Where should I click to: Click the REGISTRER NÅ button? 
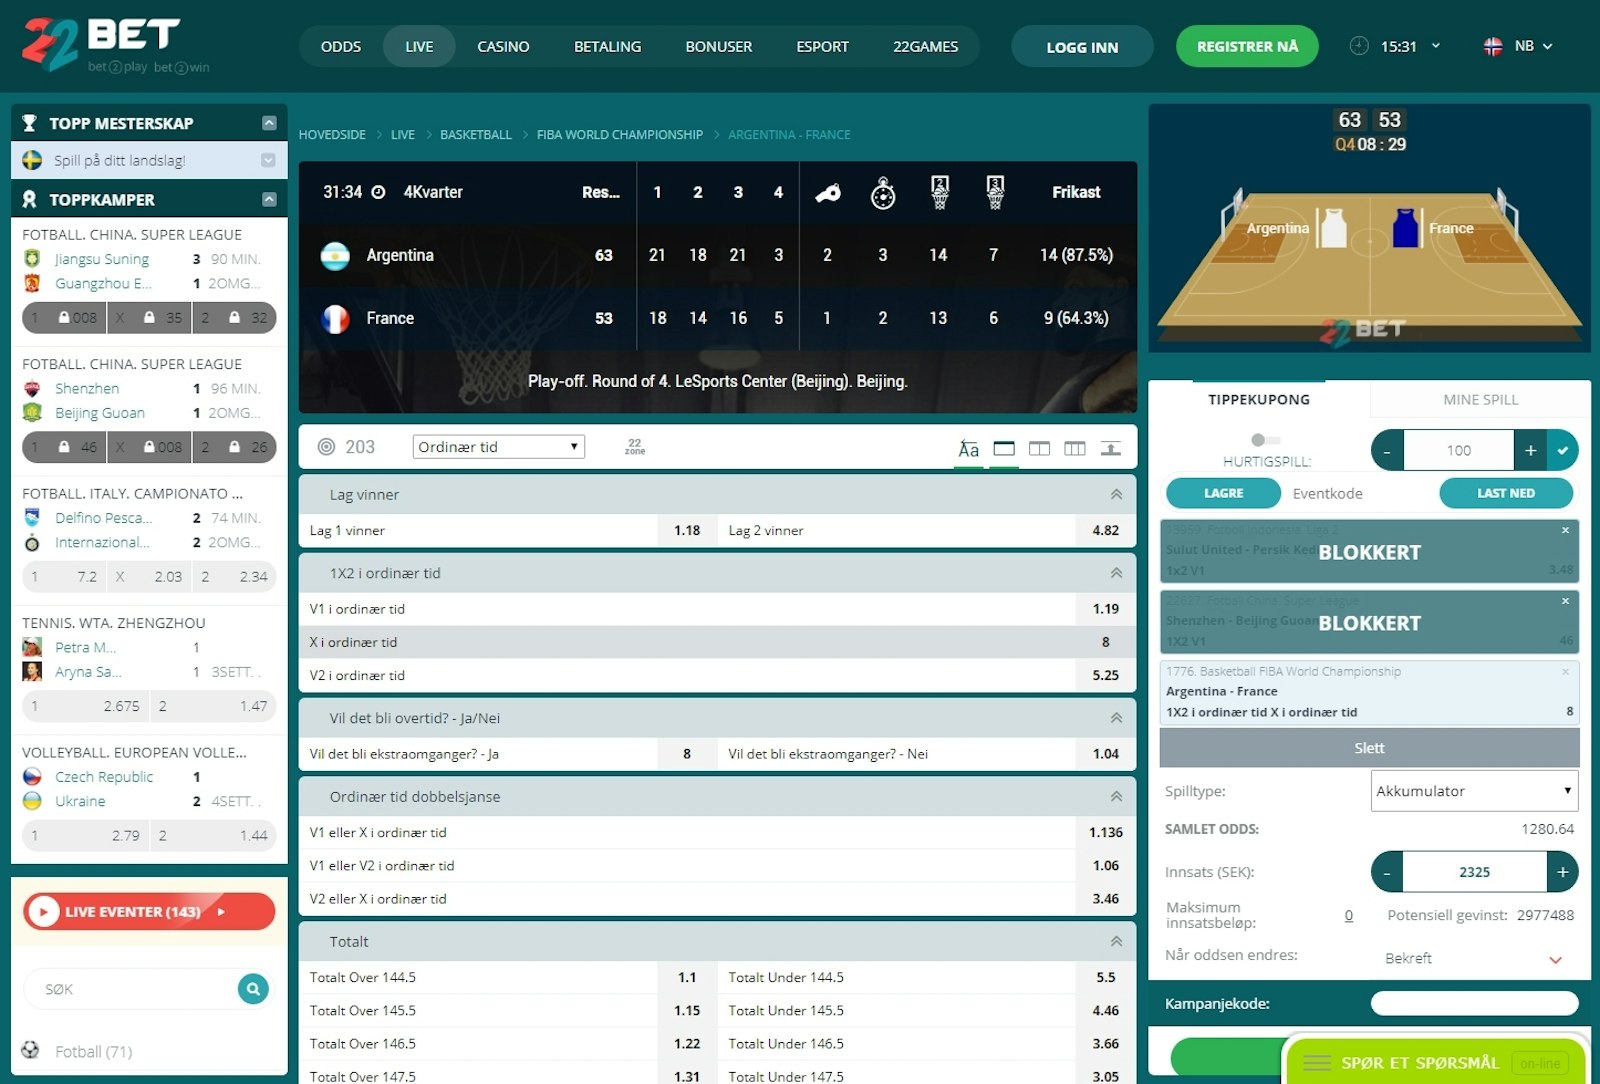pyautogui.click(x=1246, y=46)
